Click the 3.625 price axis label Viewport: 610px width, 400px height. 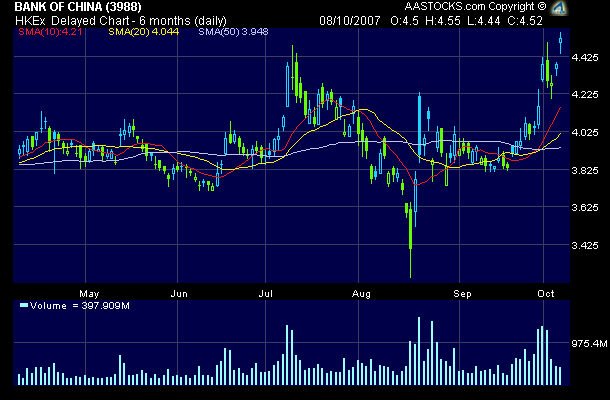coord(585,207)
